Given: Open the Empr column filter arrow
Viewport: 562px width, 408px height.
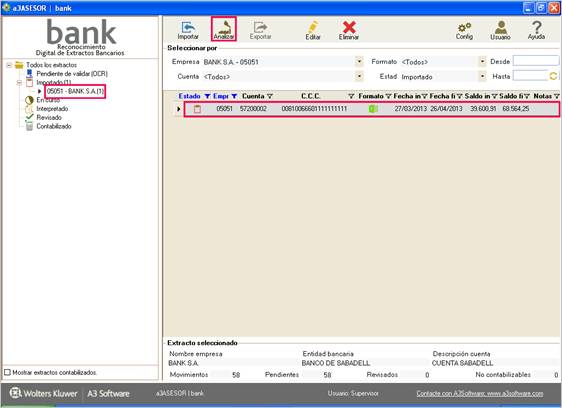Looking at the screenshot, I should pyautogui.click(x=234, y=96).
